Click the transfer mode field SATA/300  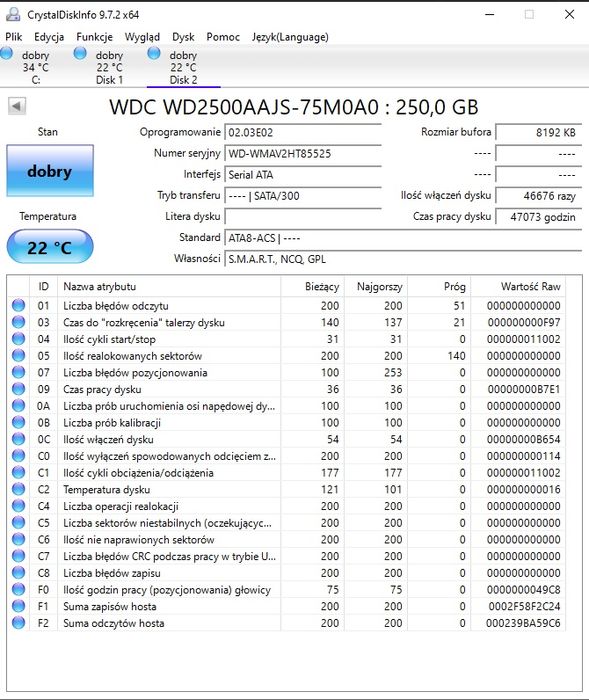303,196
